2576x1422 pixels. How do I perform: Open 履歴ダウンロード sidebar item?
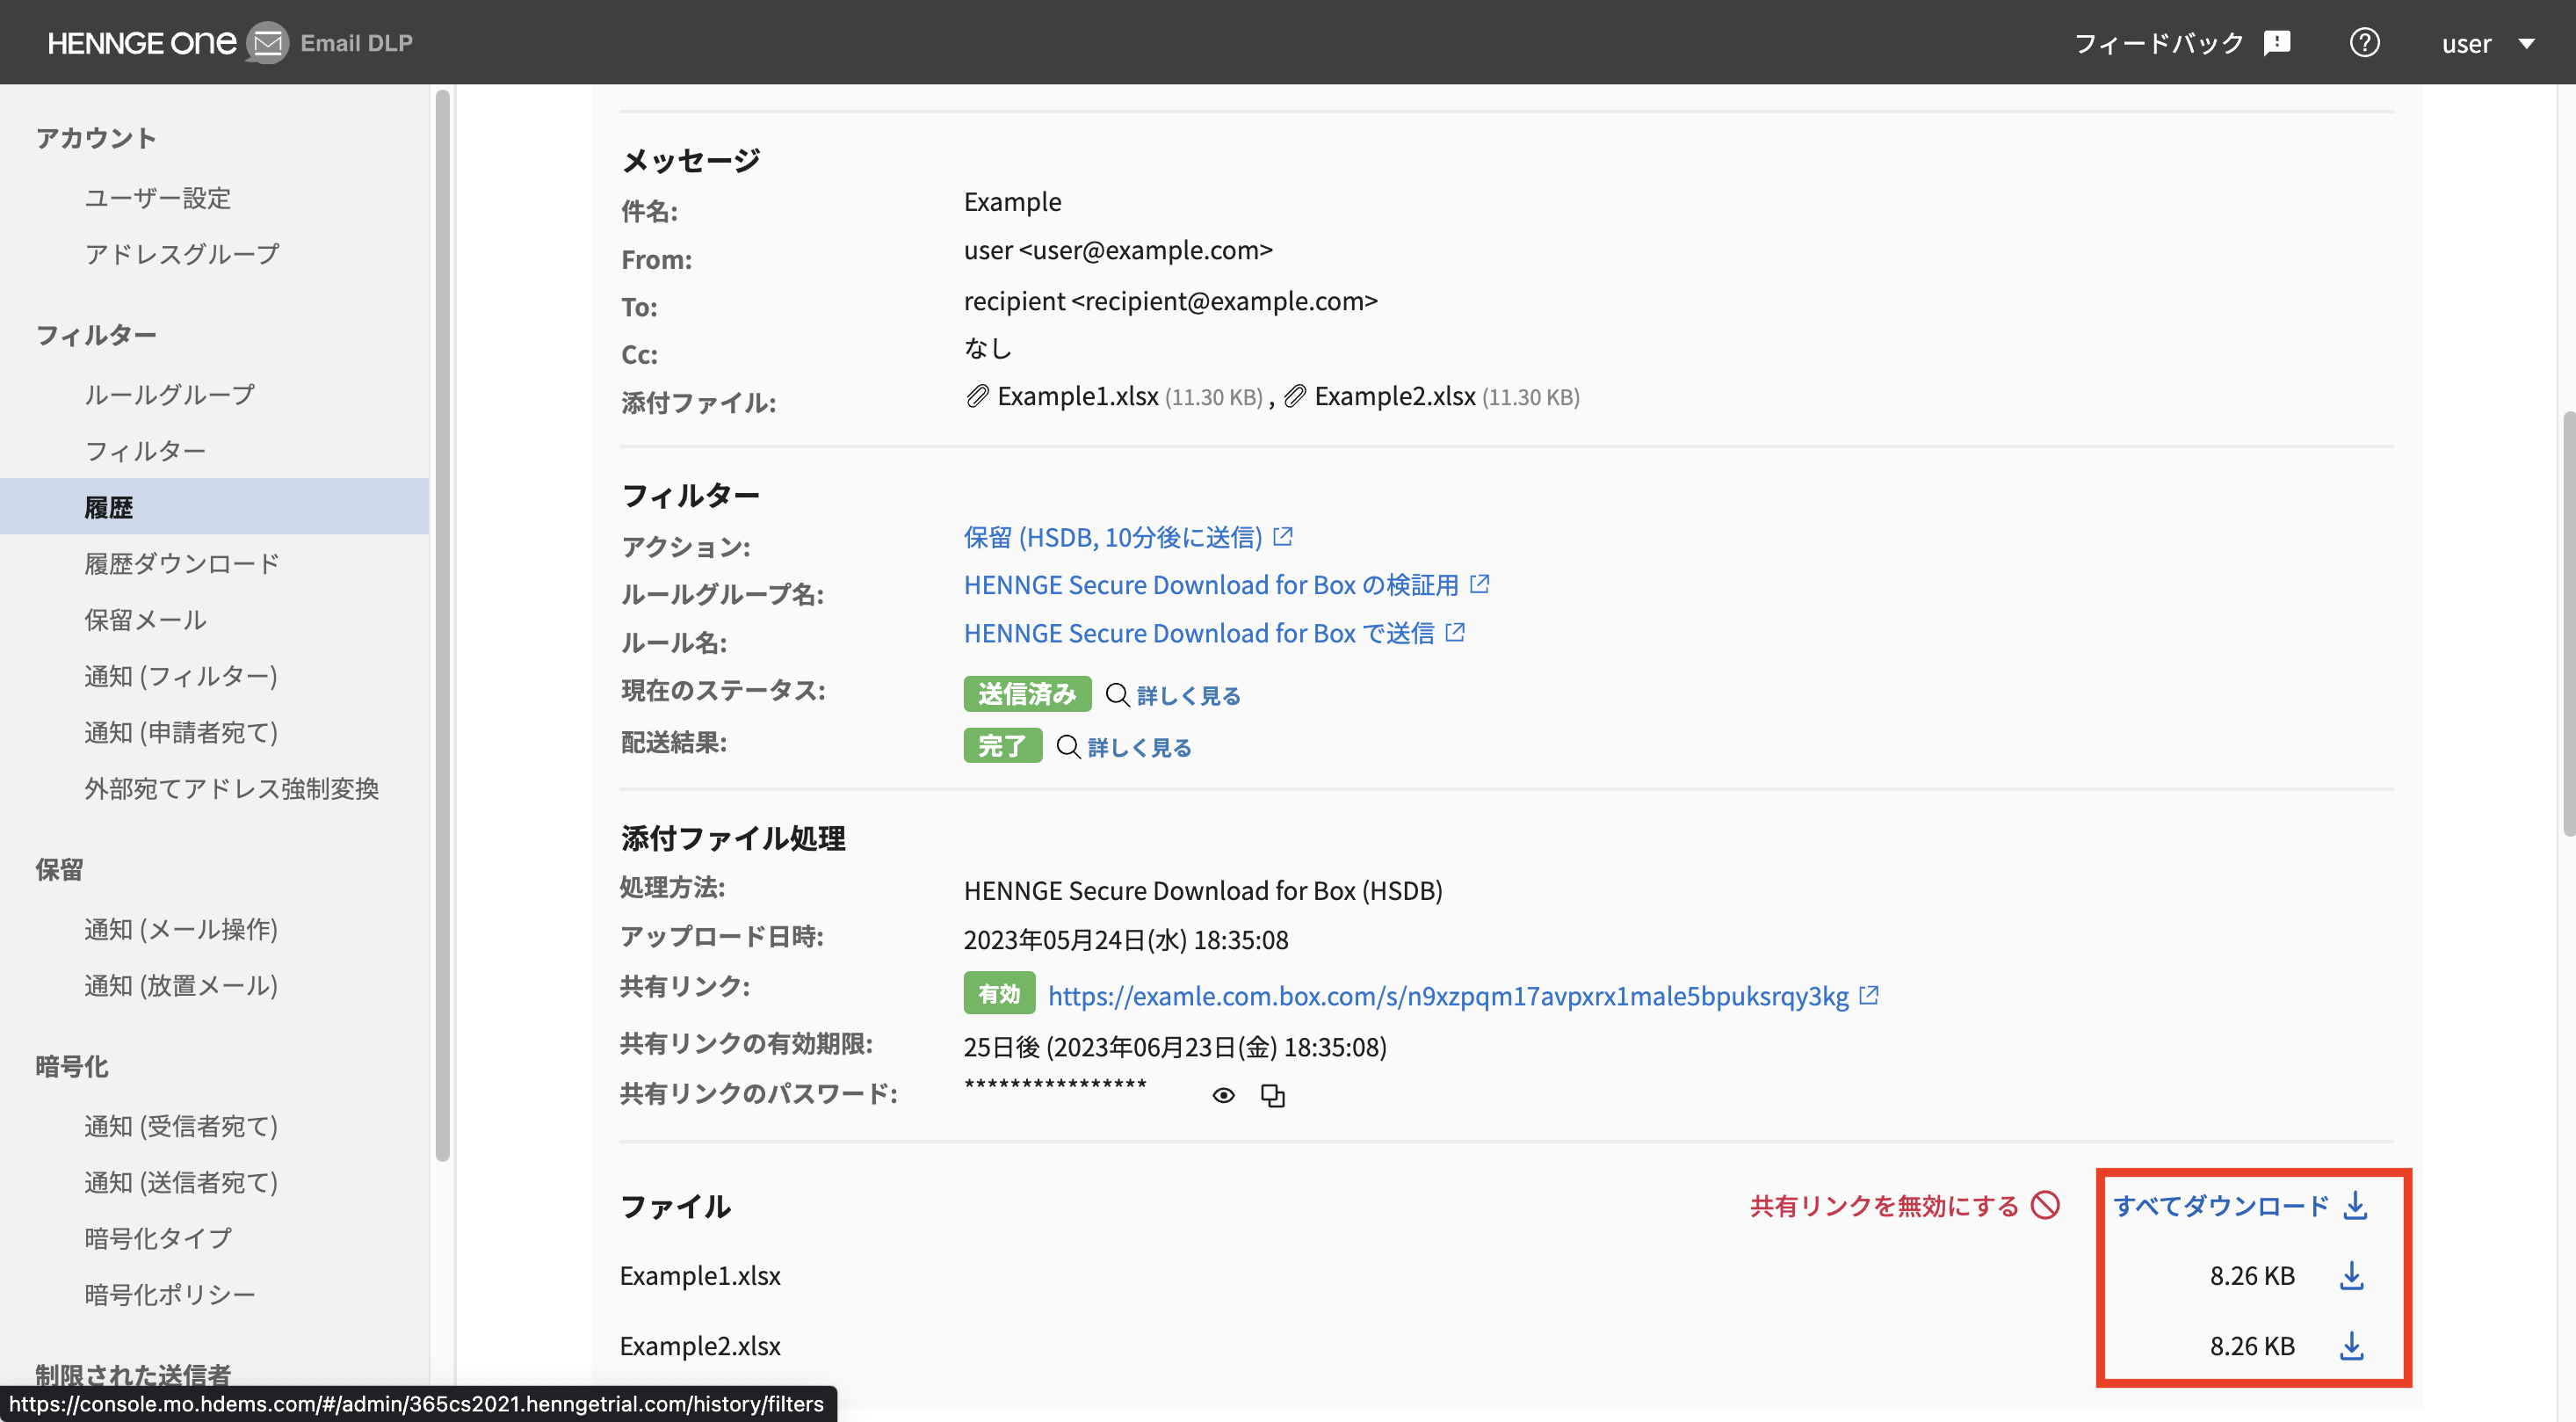(181, 564)
